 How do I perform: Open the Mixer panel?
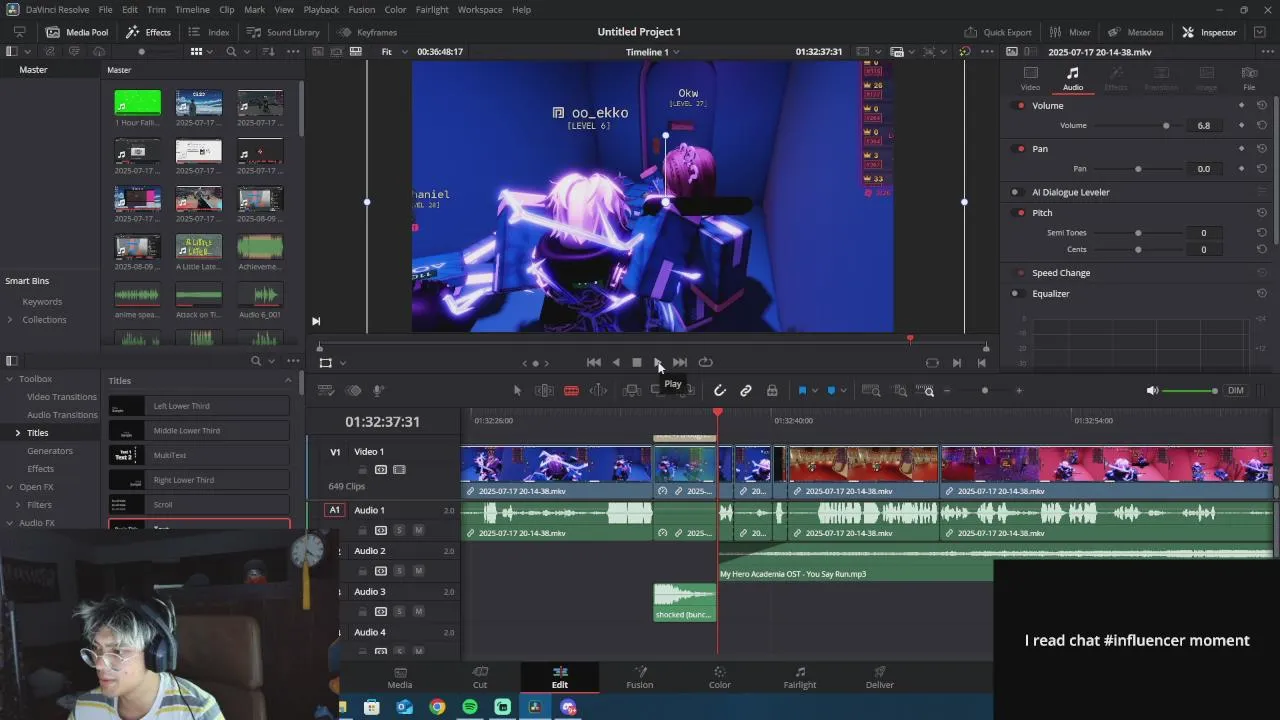[1069, 32]
